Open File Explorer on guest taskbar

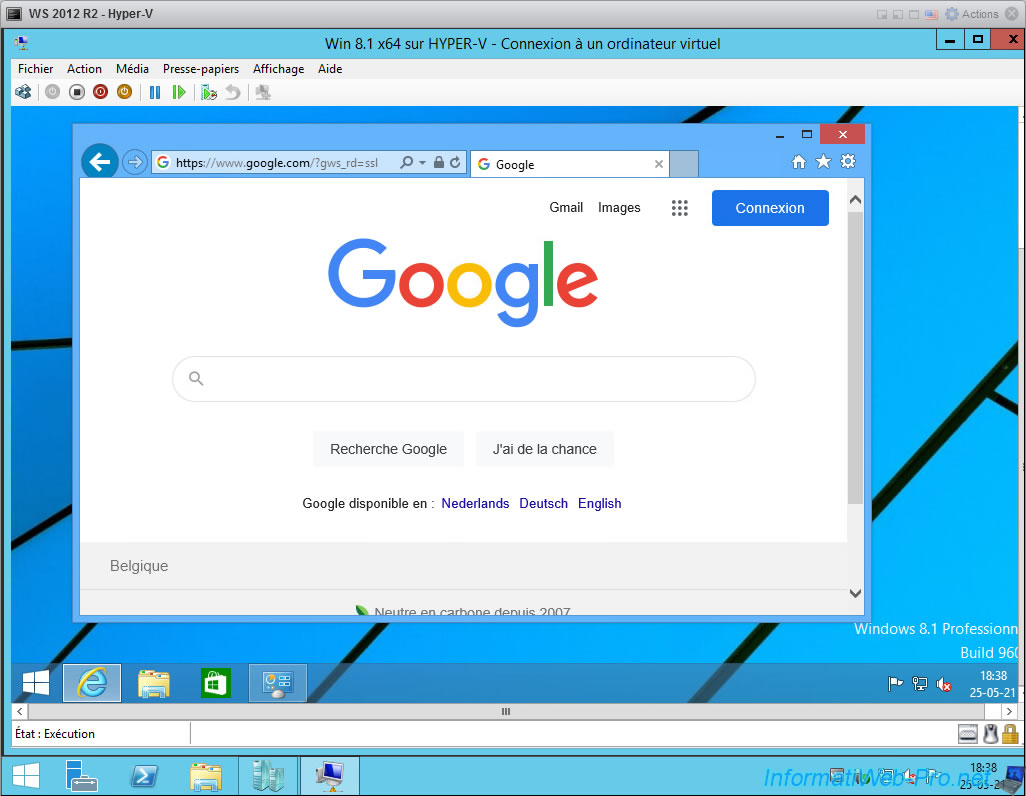pos(154,683)
